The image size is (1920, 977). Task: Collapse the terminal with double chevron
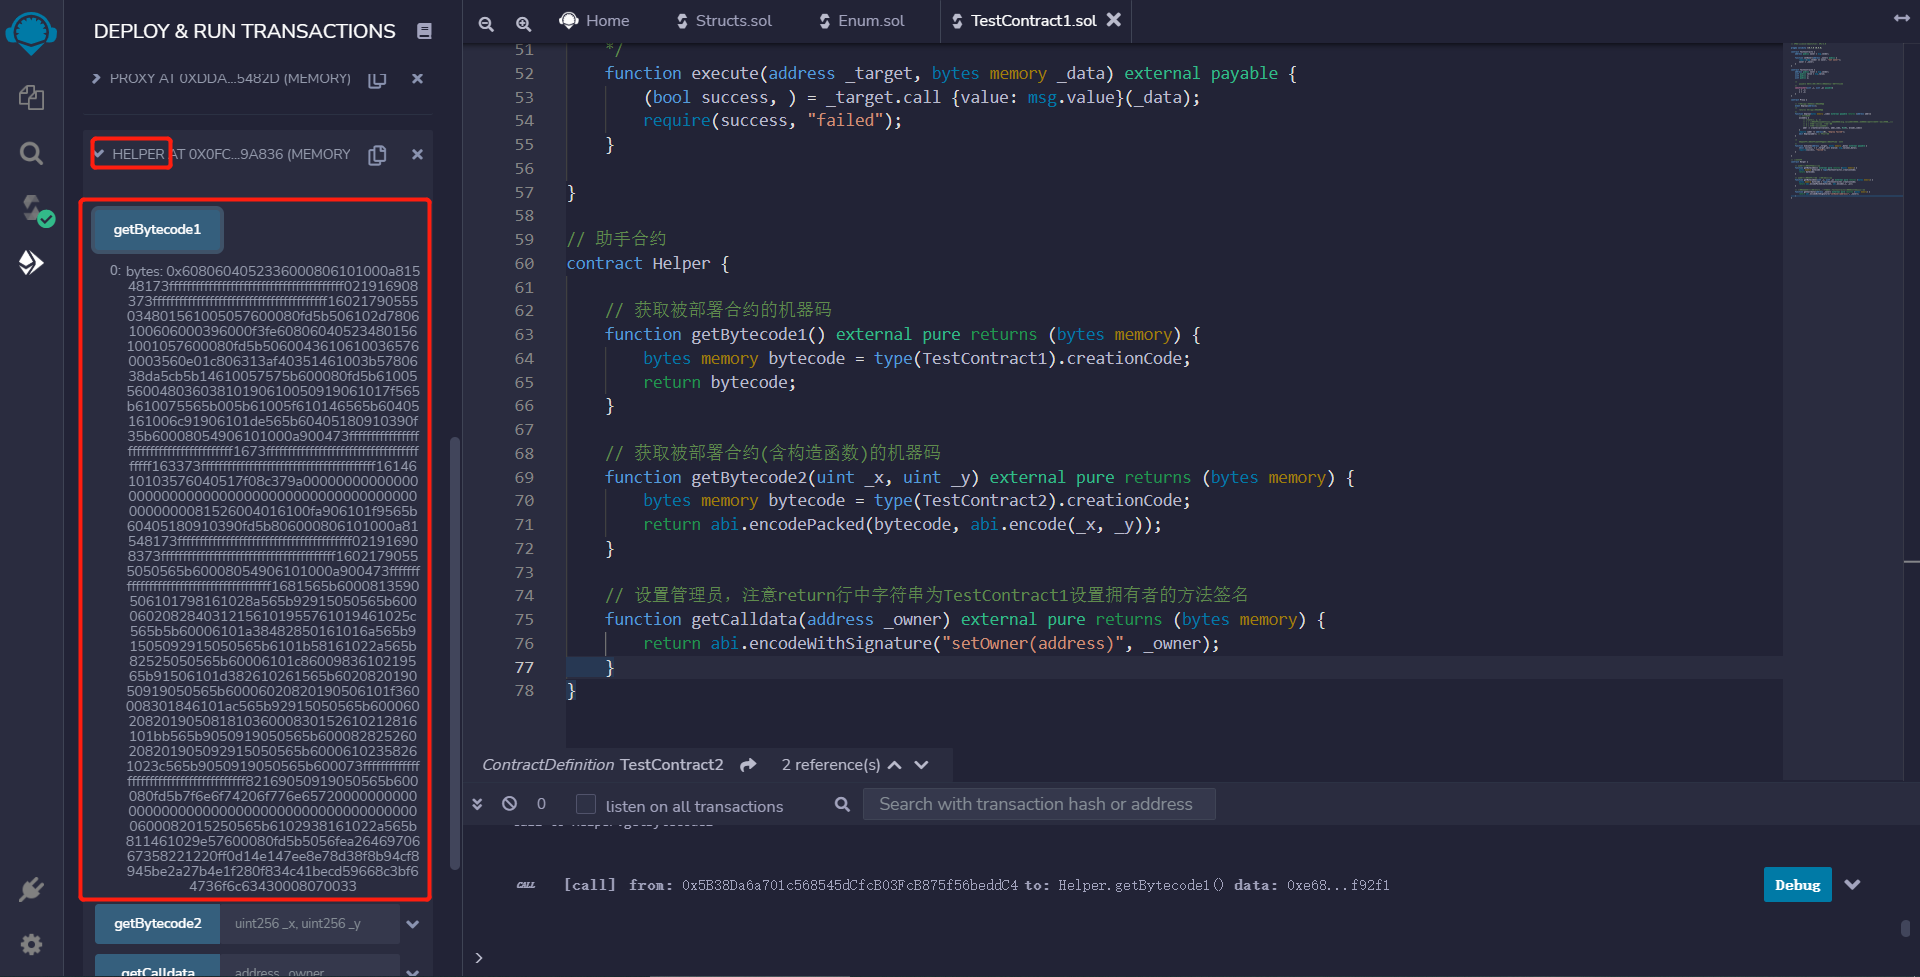click(x=477, y=804)
